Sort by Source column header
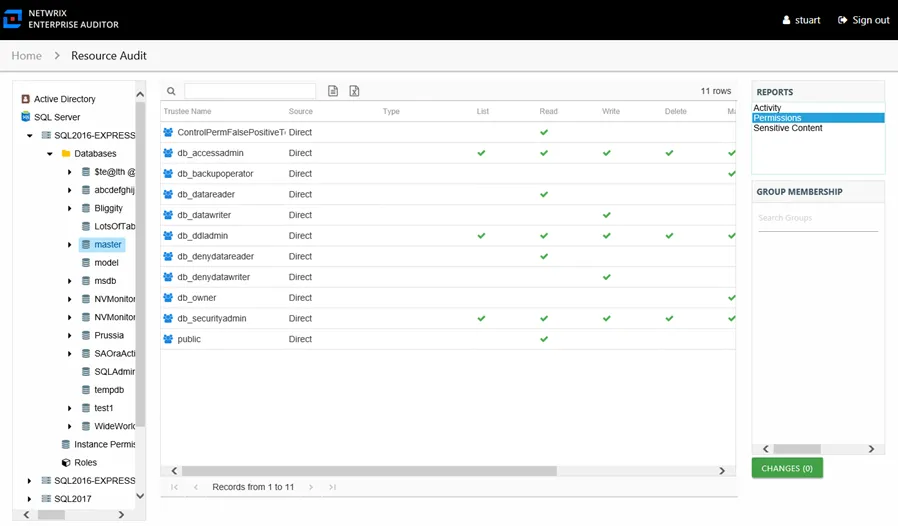 [301, 111]
